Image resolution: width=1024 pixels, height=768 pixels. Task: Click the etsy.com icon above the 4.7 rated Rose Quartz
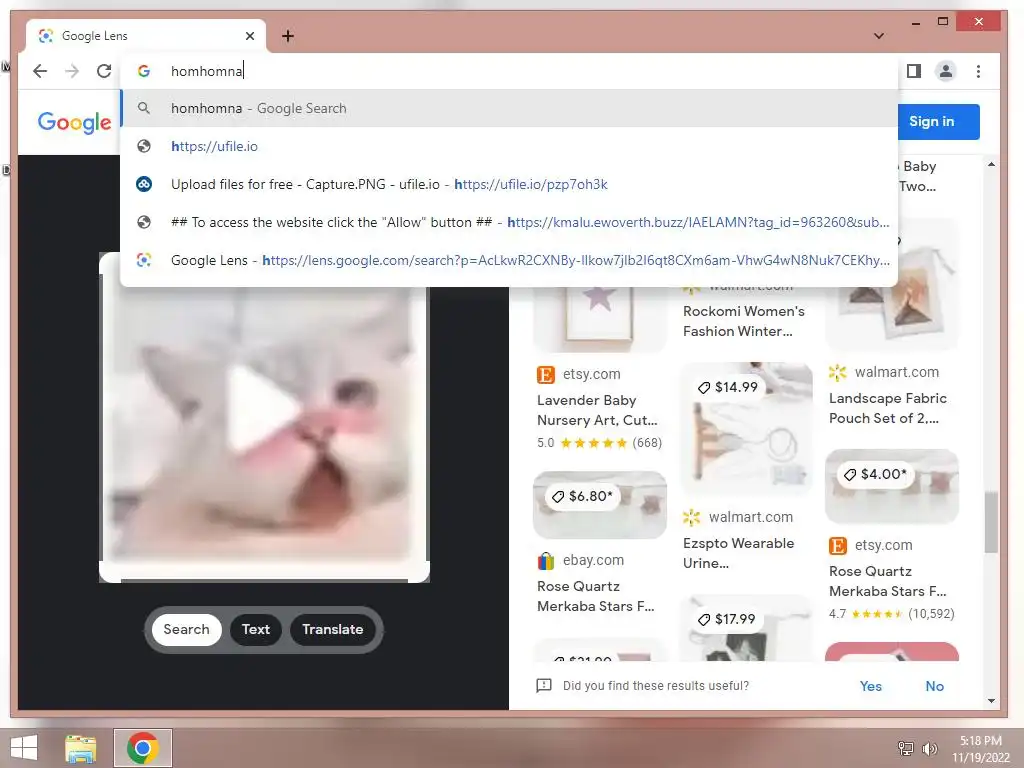point(837,545)
